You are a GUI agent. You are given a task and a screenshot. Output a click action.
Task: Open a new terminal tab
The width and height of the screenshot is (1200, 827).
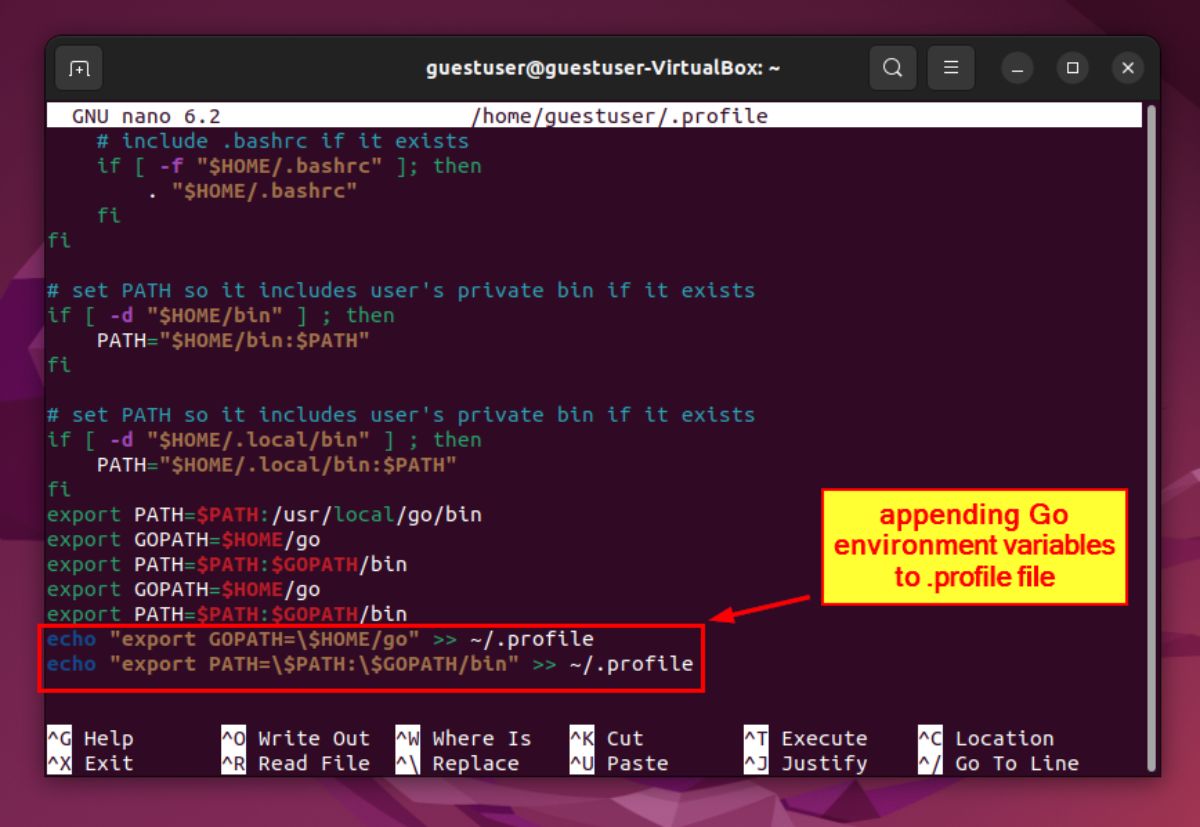(x=79, y=68)
